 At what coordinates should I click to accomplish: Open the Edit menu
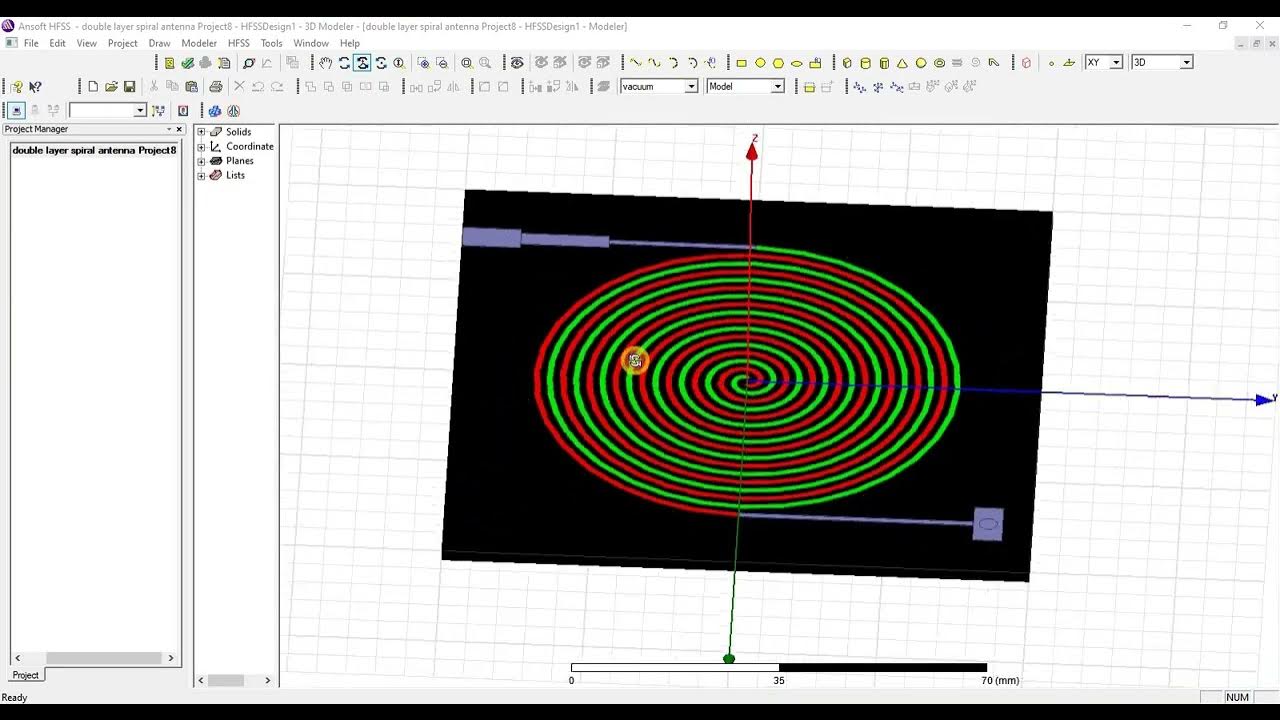(x=58, y=43)
